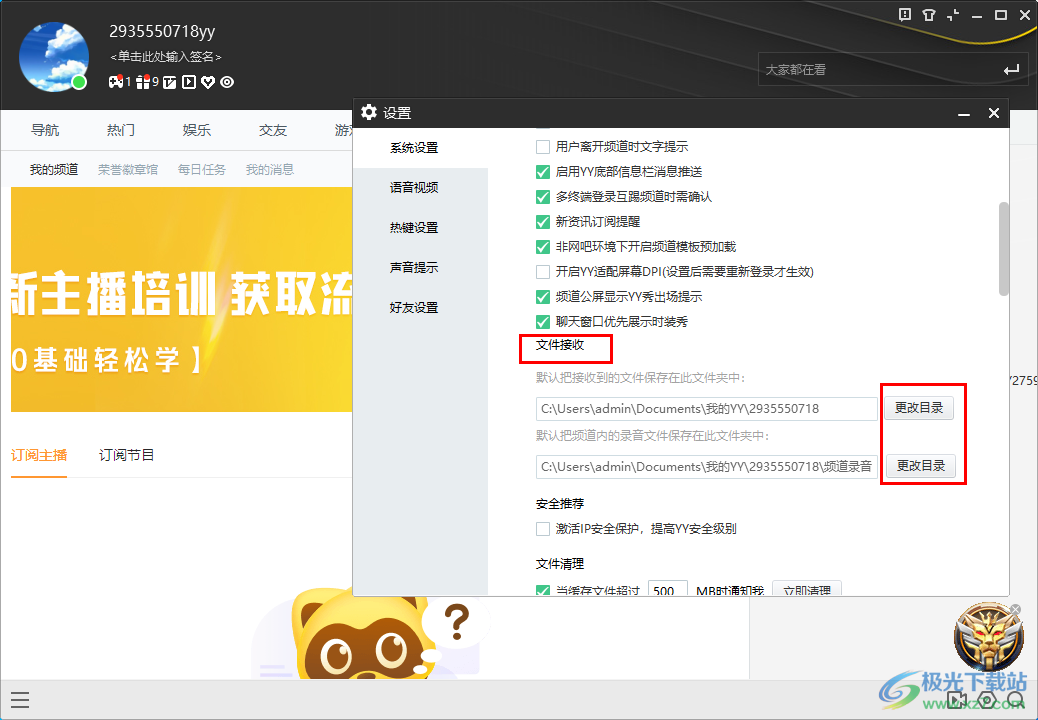The image size is (1038, 720).
Task: Open the skin T-shirt icon in title bar
Action: pos(929,15)
